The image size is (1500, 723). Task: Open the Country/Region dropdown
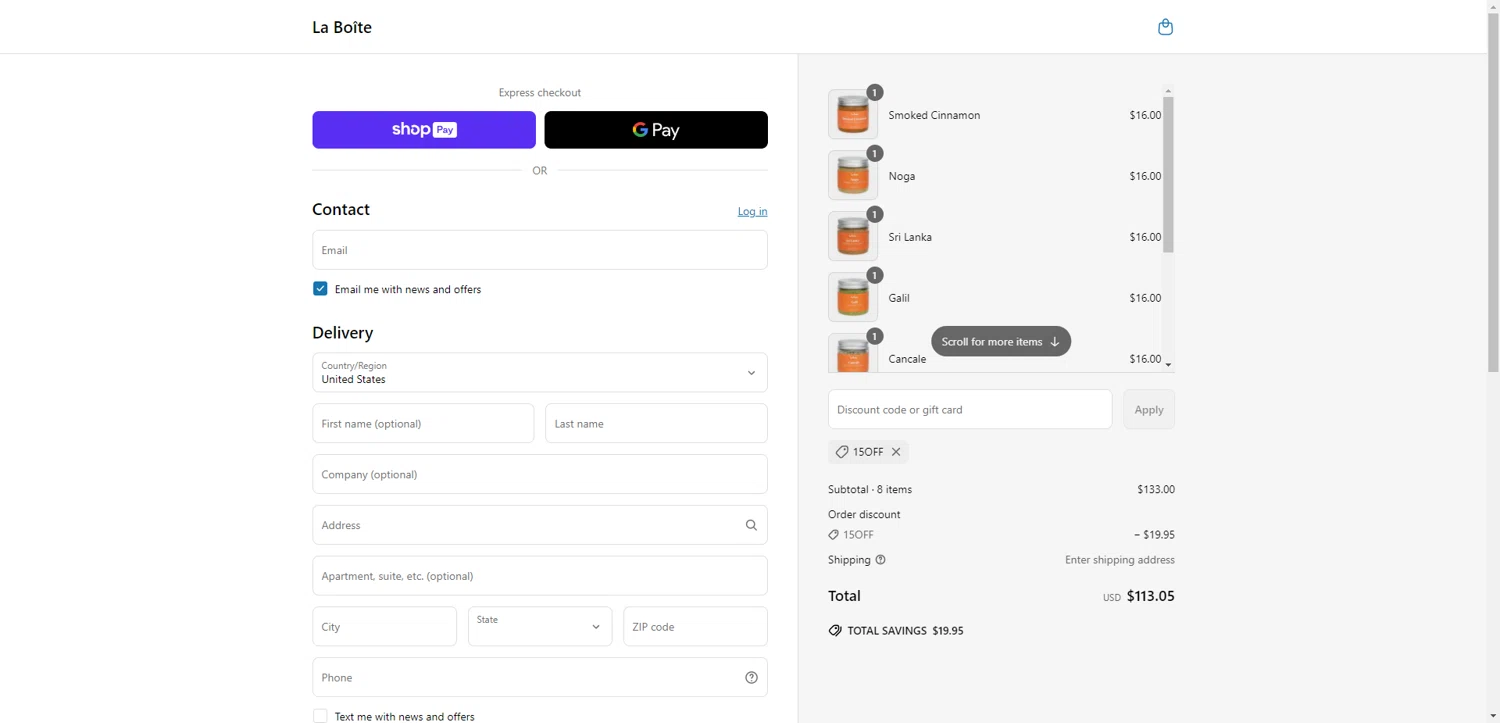pos(540,373)
